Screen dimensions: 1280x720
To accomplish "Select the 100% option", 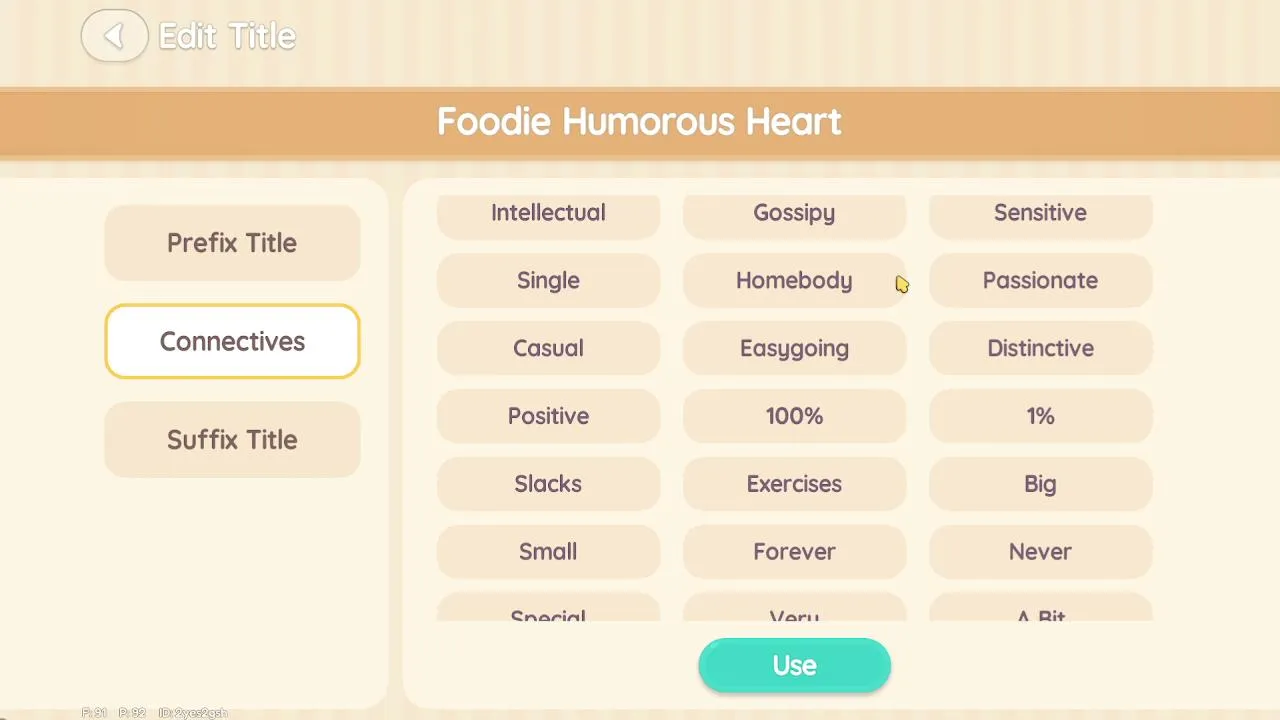I will (x=794, y=417).
